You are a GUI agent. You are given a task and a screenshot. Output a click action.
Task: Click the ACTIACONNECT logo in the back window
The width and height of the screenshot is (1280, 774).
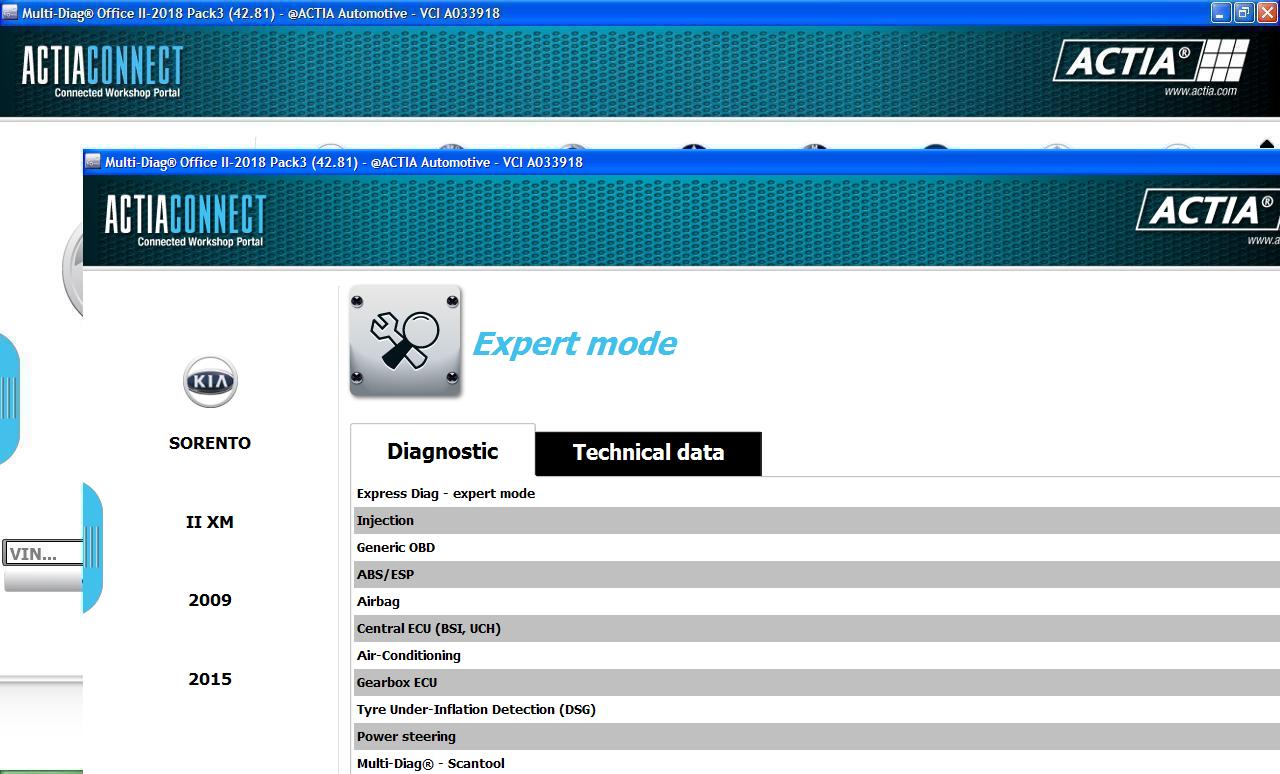point(102,71)
